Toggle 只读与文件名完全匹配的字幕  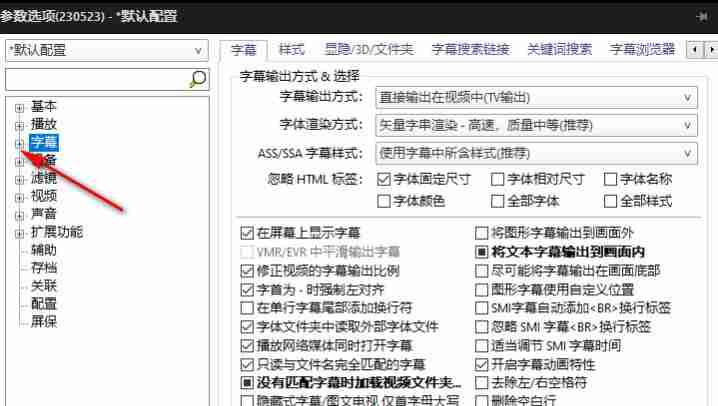coord(247,364)
